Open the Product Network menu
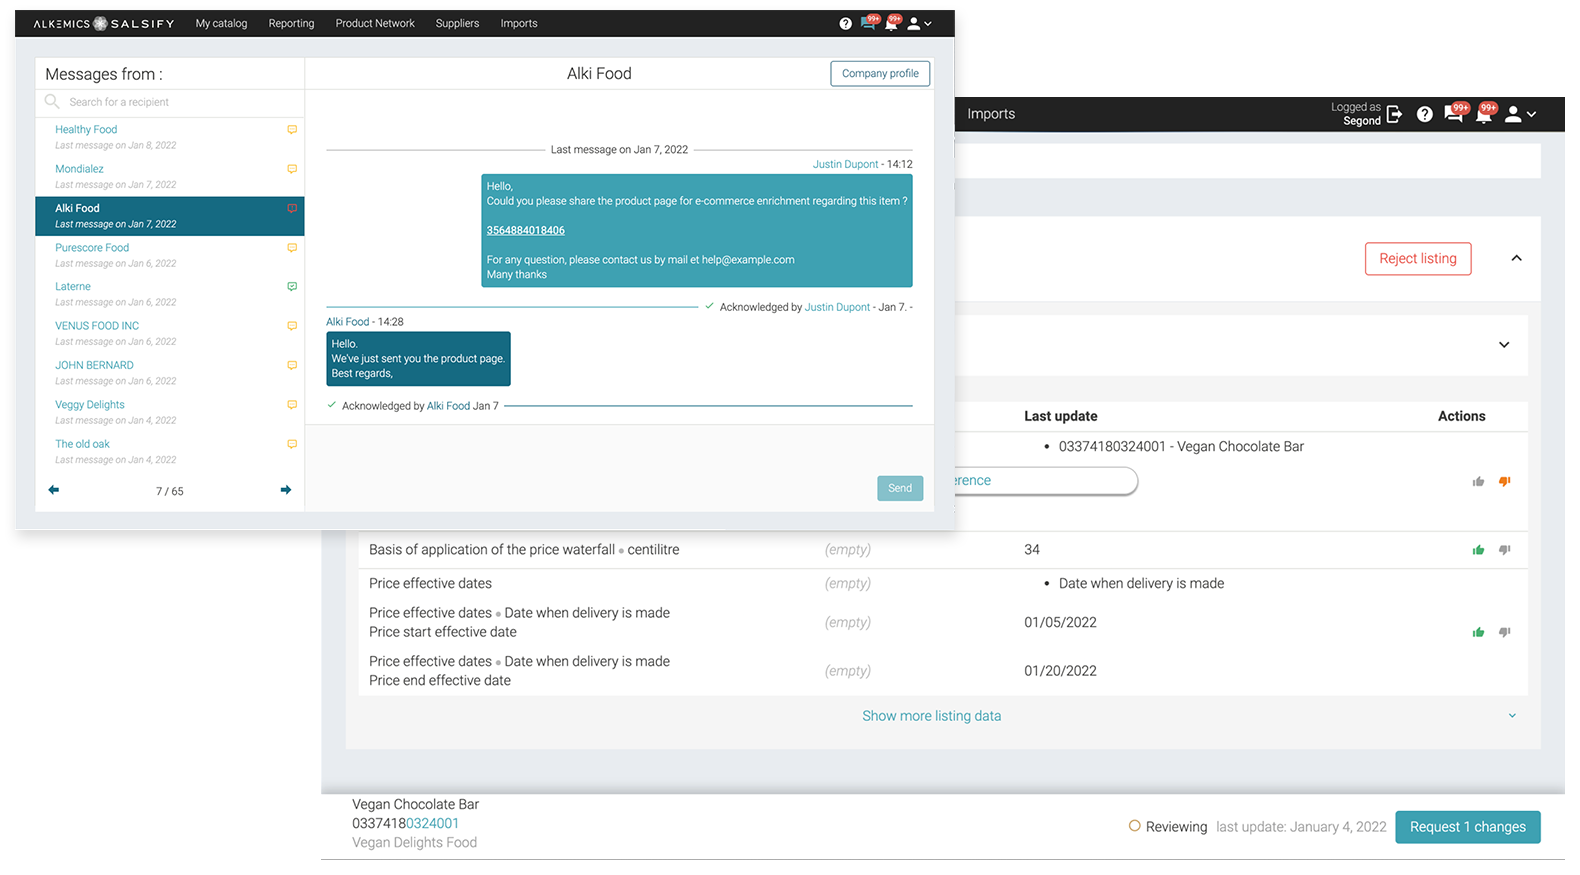This screenshot has height=875, width=1580. [x=375, y=24]
